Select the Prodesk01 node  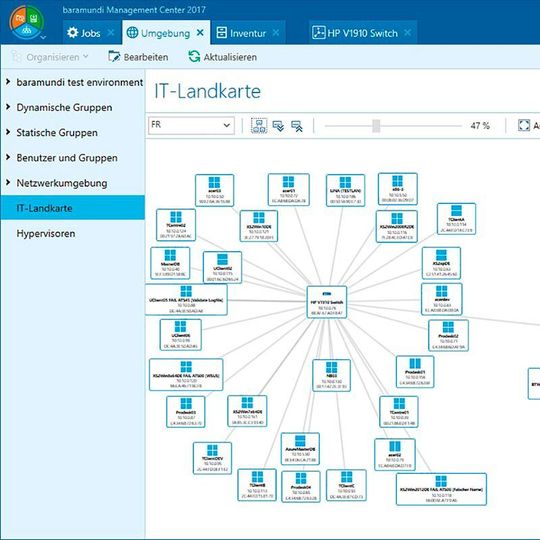[x=415, y=372]
